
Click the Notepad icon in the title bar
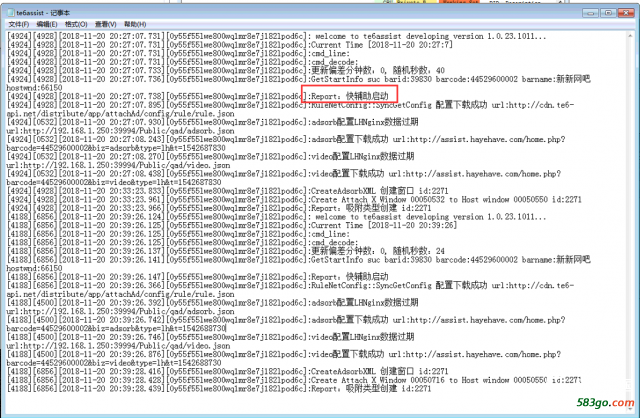11,13
